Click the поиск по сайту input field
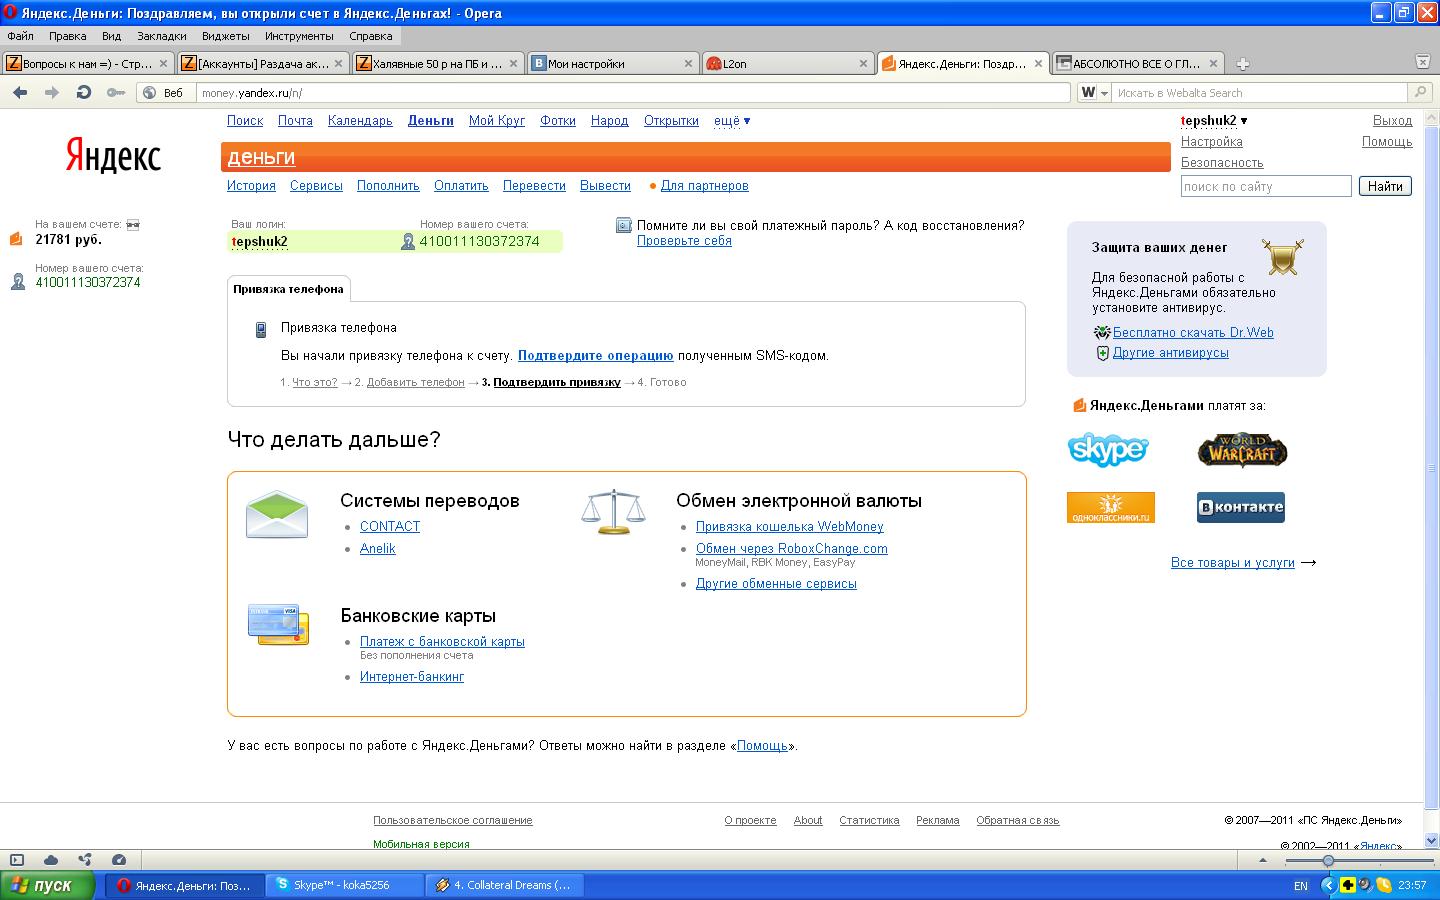The width and height of the screenshot is (1440, 900). coord(1266,186)
